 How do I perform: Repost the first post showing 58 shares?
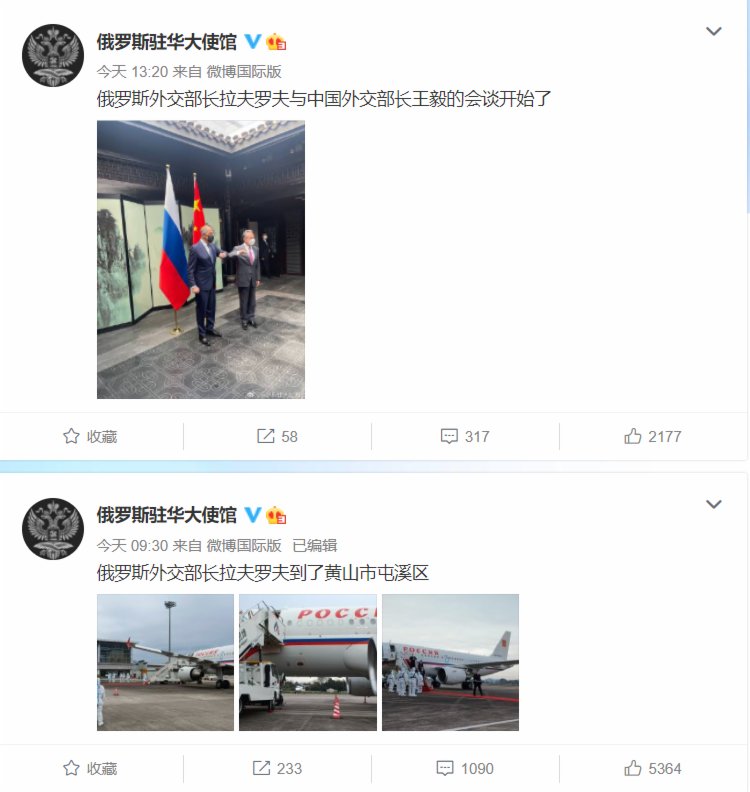click(x=277, y=436)
